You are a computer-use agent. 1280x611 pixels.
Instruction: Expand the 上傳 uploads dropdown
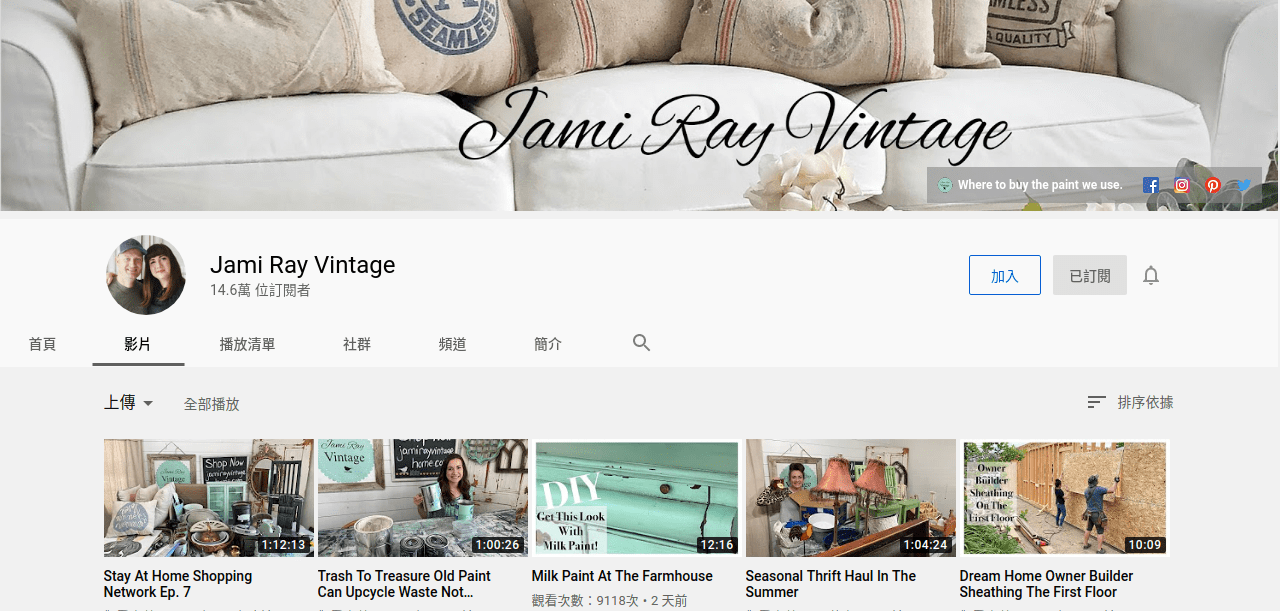pyautogui.click(x=129, y=403)
